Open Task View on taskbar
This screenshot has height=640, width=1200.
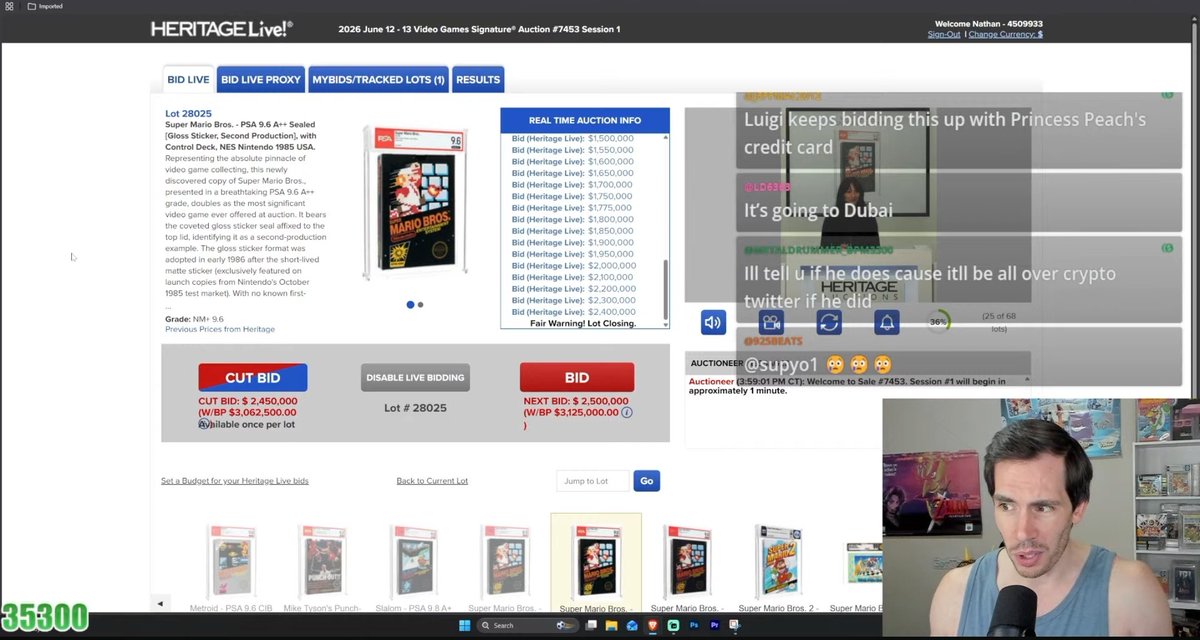592,626
